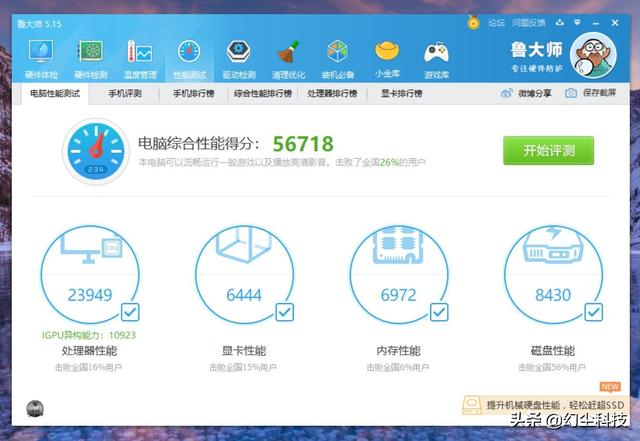The image size is (640, 441).
Task: Click the speedometer gauge icon beside score
Action: coord(96,151)
